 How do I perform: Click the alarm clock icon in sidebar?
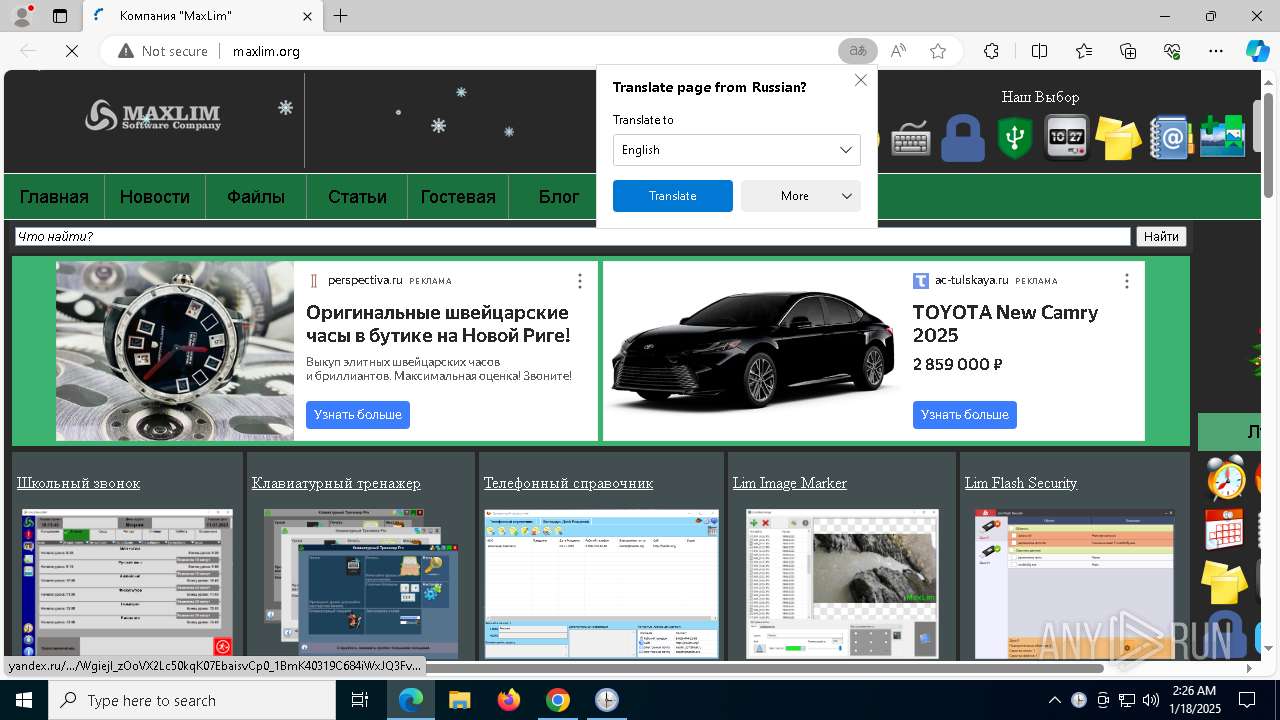[x=1226, y=478]
